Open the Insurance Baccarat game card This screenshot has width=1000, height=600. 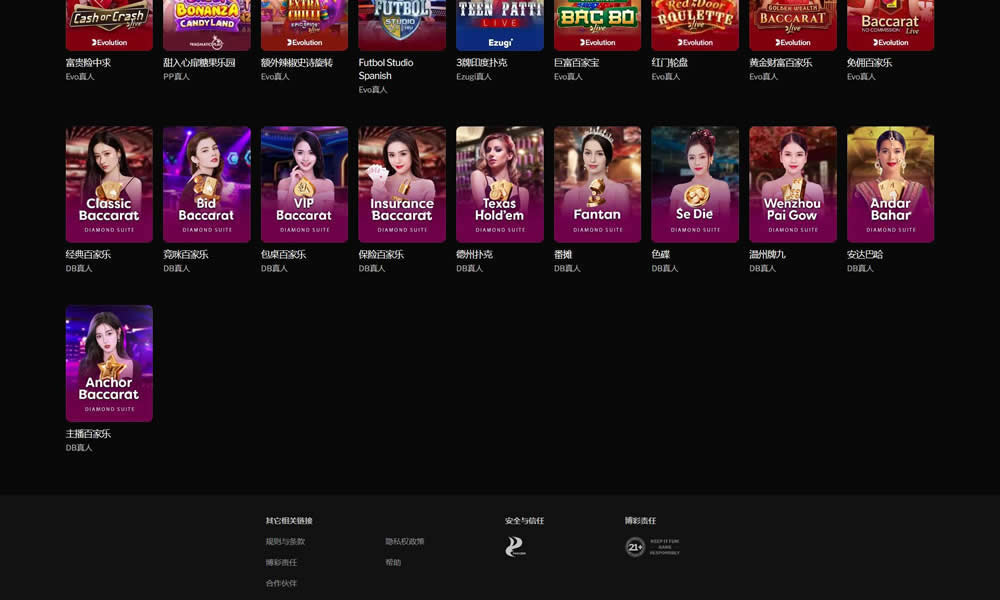402,184
